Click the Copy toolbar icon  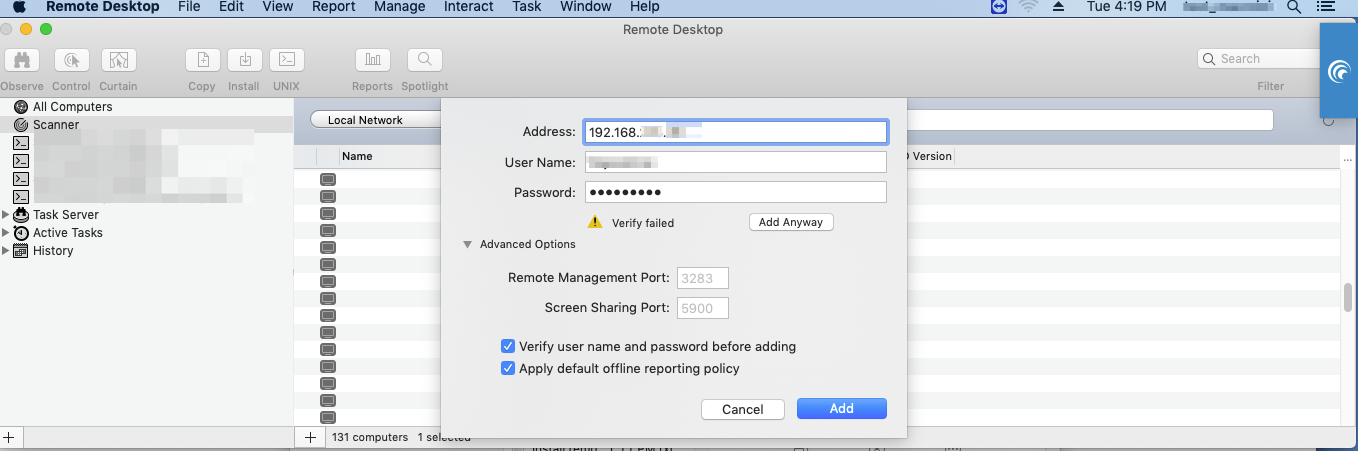[x=202, y=59]
